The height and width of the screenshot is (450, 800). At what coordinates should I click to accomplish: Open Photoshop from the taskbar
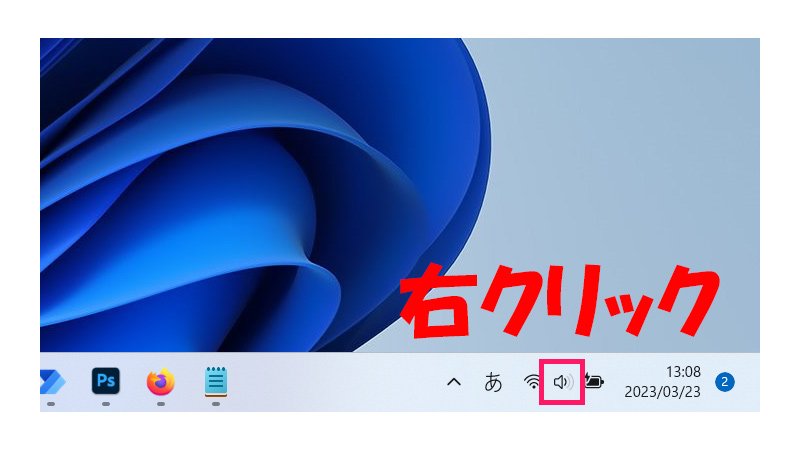pyautogui.click(x=105, y=381)
